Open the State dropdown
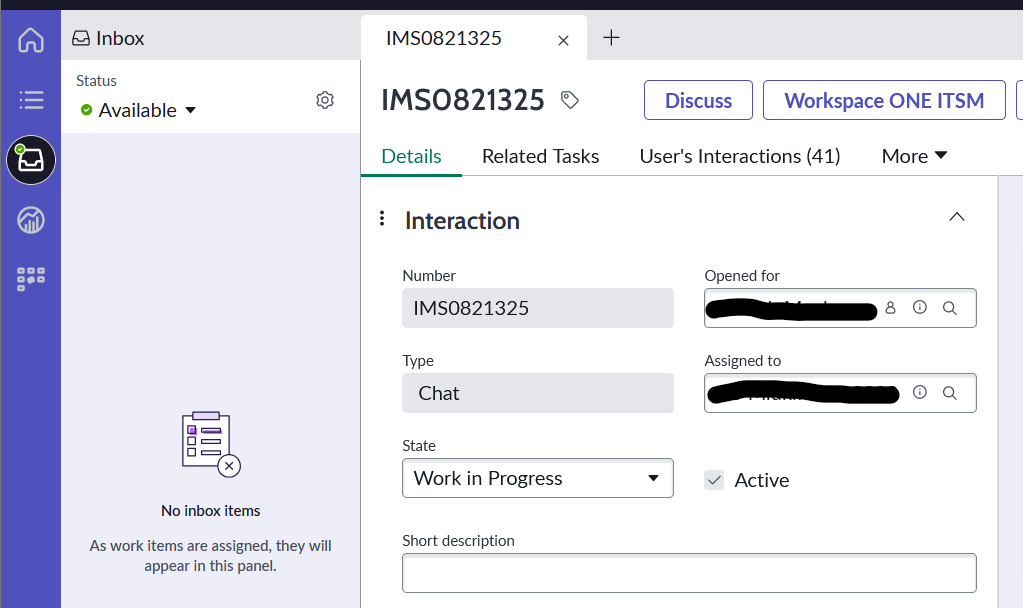The image size is (1023, 608). pyautogui.click(x=538, y=478)
